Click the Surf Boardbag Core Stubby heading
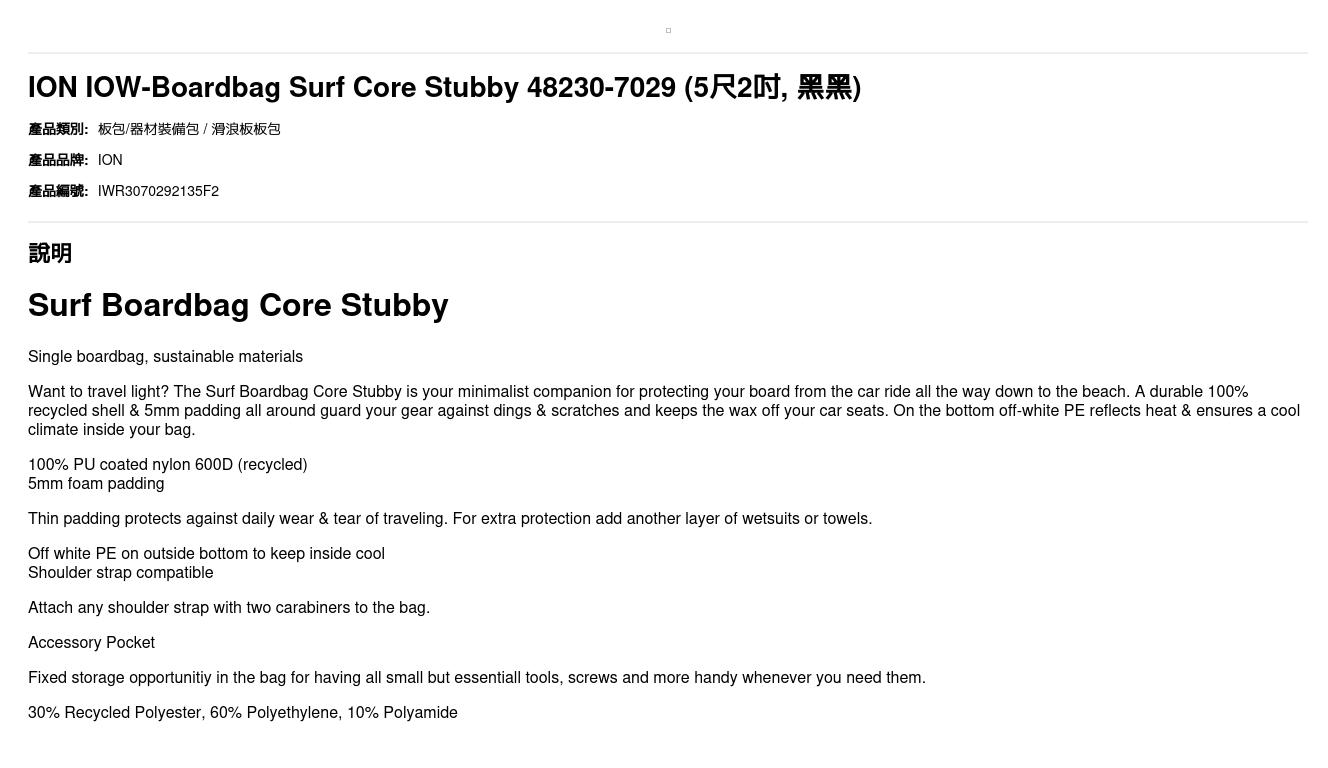 tap(238, 305)
